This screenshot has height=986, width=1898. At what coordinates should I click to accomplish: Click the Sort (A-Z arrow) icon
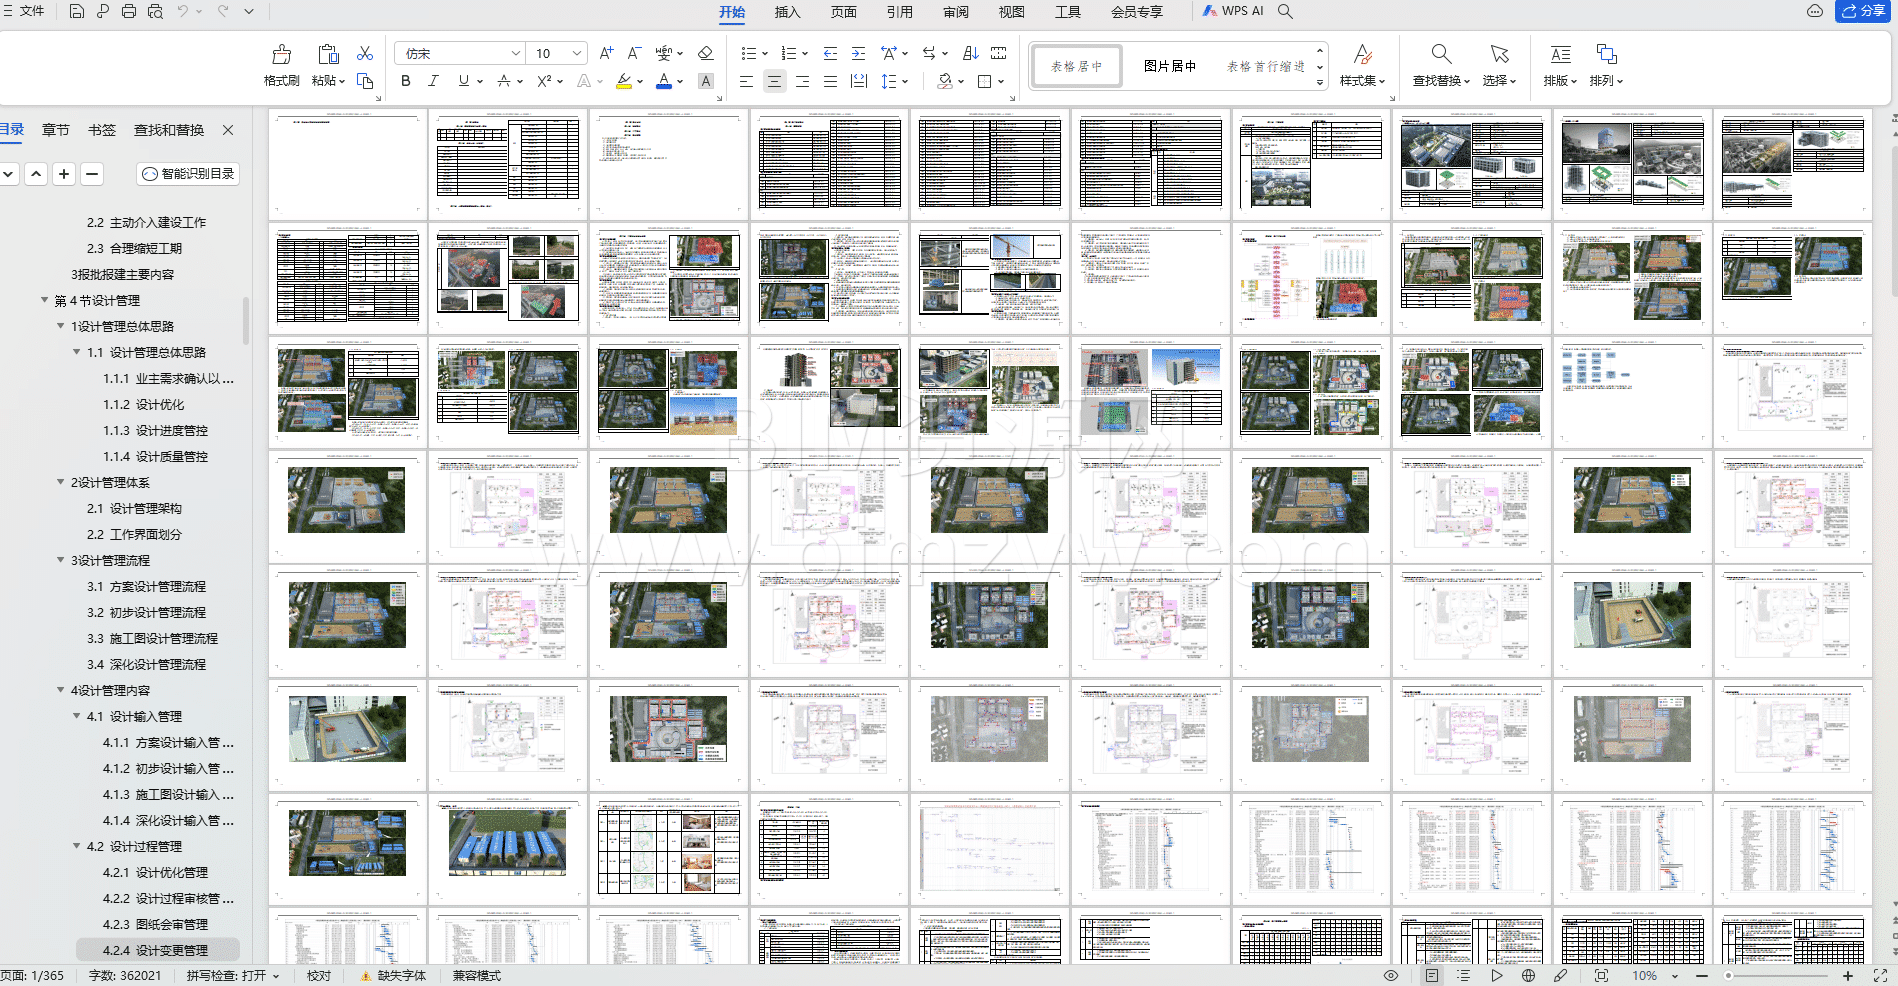click(x=970, y=53)
